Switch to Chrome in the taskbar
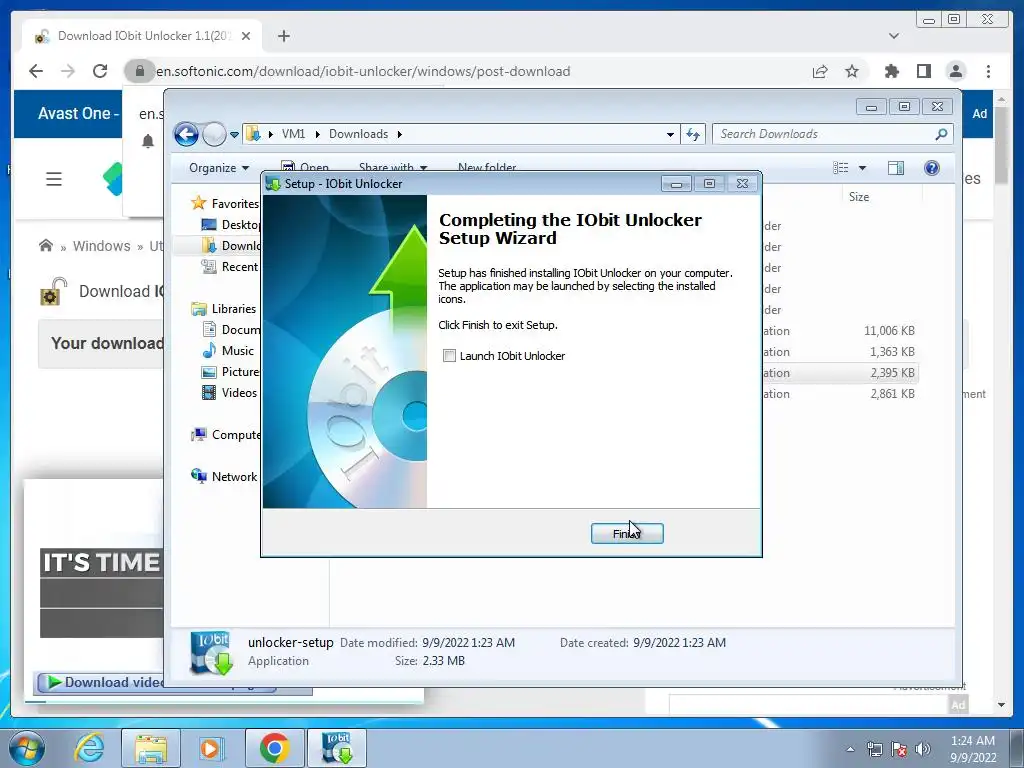 [x=274, y=748]
